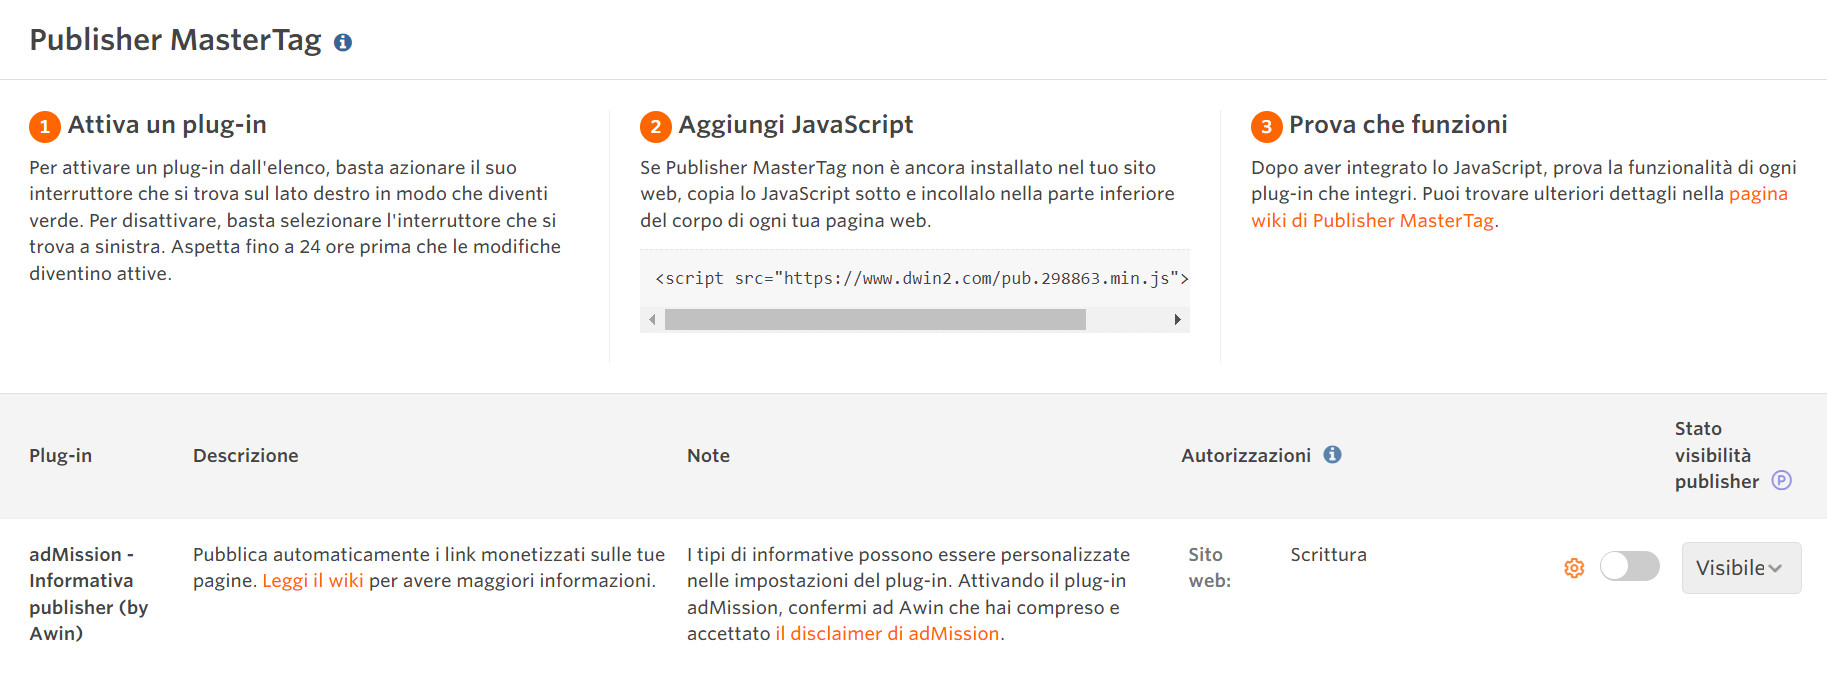Click the orange step 2 circle badge
The image size is (1827, 681).
tap(655, 126)
